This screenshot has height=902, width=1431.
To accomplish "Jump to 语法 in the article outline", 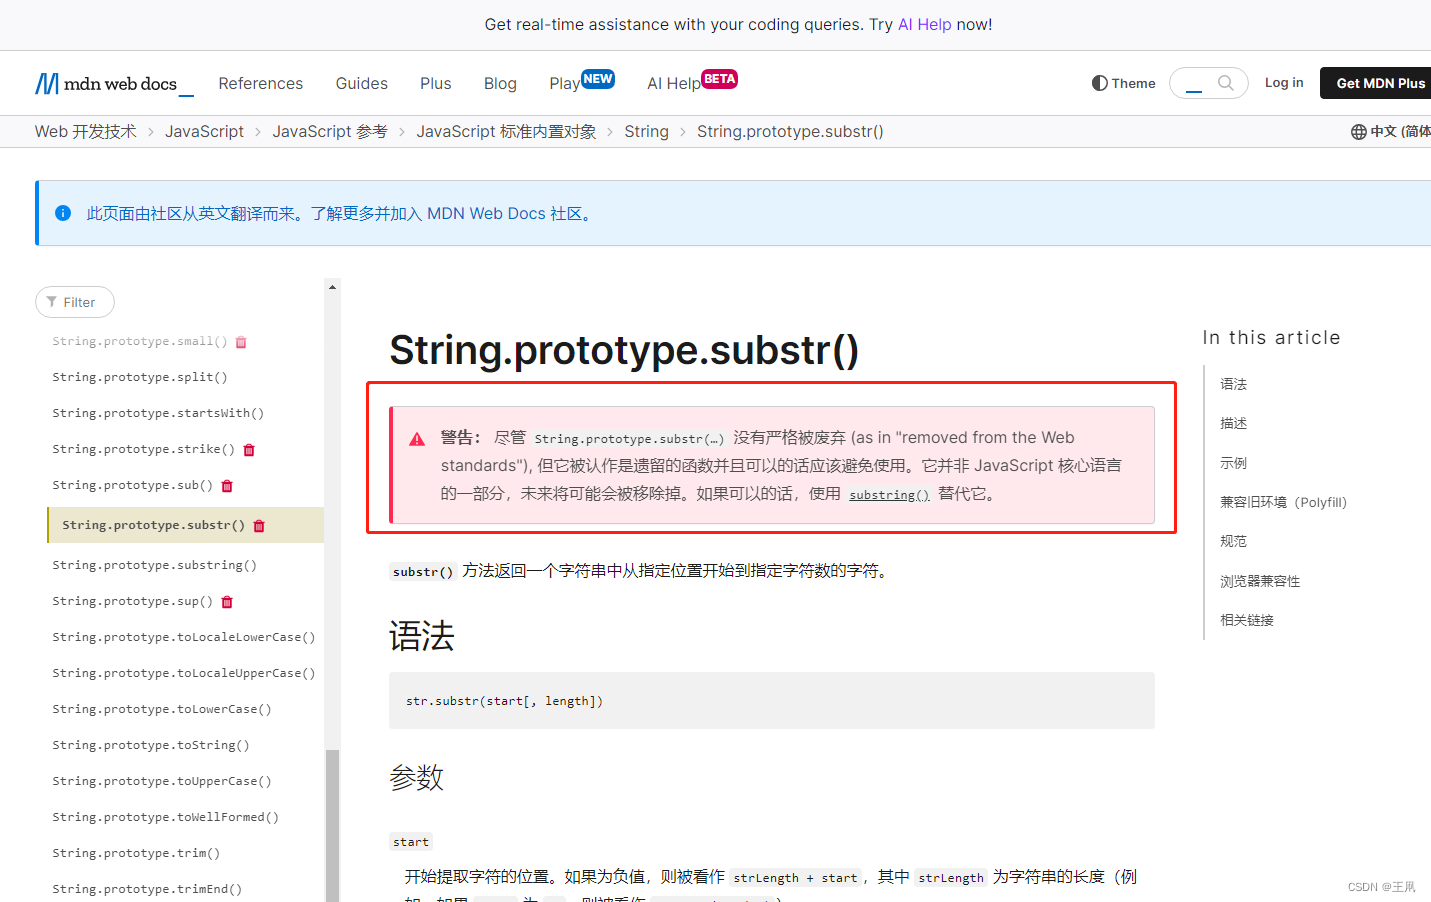I will click(x=1233, y=384).
